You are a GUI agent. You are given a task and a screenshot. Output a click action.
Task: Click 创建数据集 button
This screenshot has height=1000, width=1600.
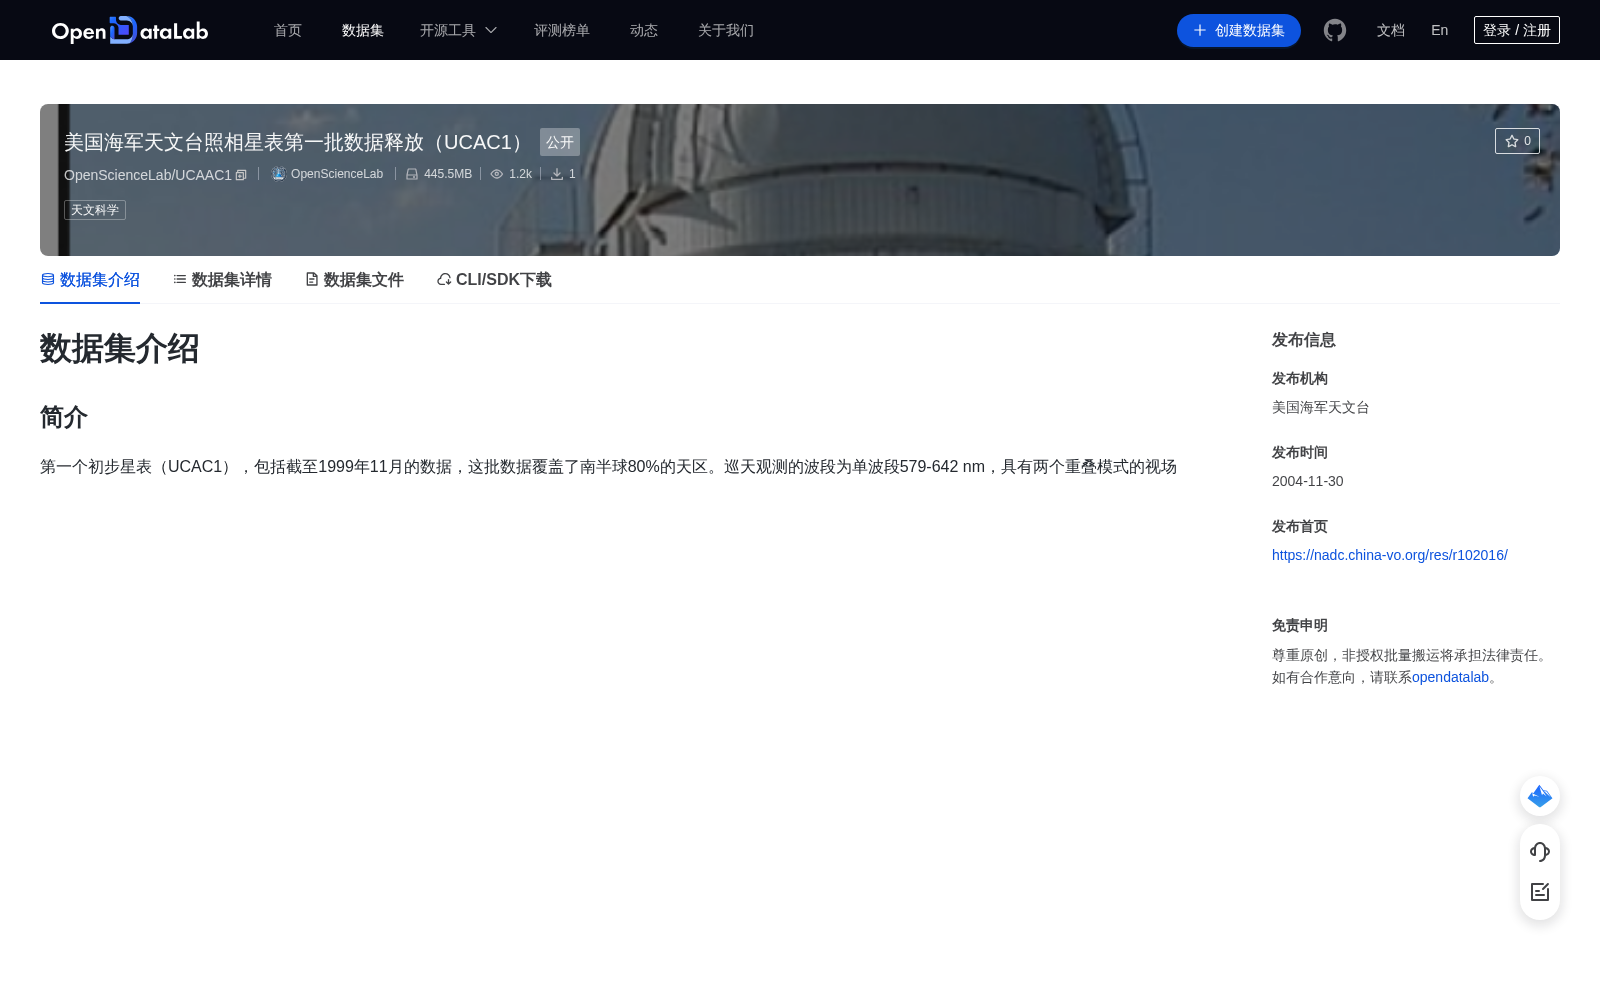(1239, 30)
